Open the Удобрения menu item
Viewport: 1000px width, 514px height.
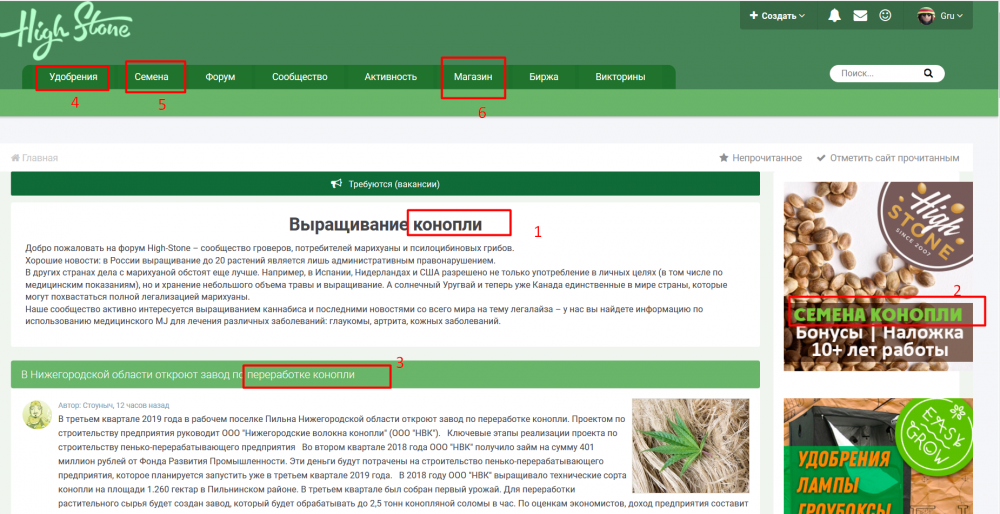[x=73, y=77]
